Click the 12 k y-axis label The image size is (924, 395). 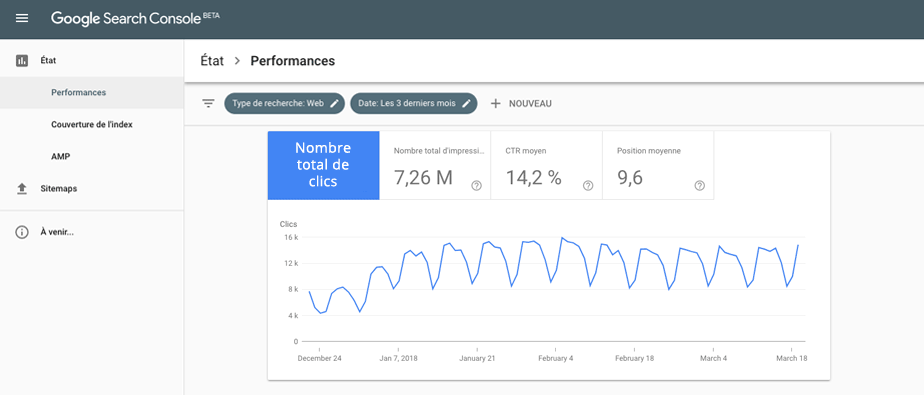pyautogui.click(x=291, y=264)
